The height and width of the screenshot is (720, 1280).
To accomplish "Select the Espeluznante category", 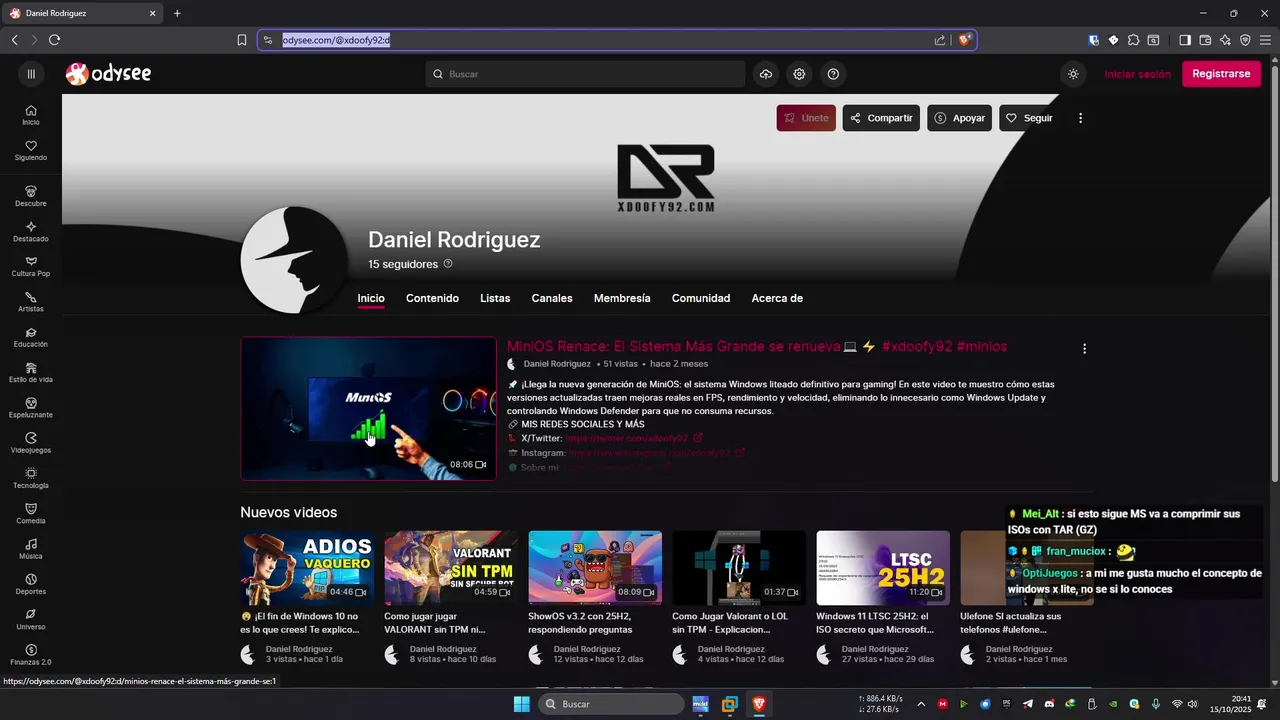I will point(31,408).
